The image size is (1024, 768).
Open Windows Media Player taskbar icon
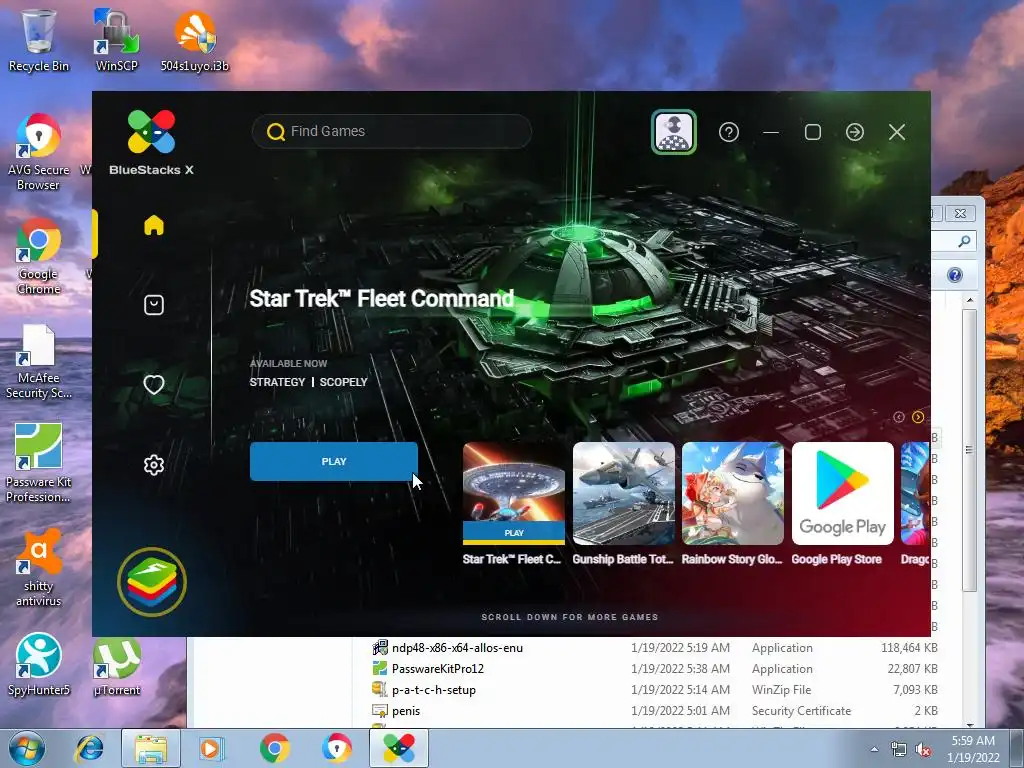point(211,748)
